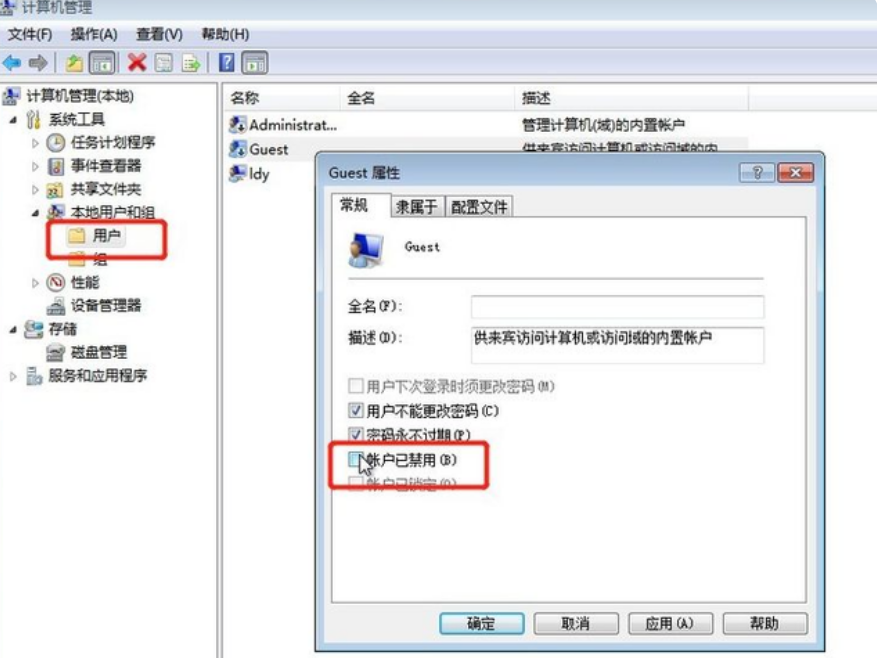Expand the 任务计划程序 tree node
This screenshot has width=877, height=658.
[35, 143]
